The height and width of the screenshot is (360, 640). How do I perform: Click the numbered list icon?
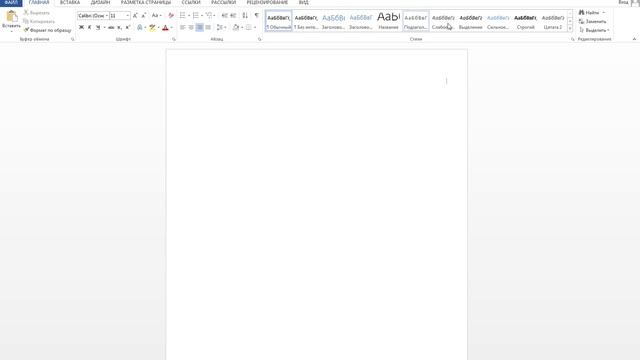[x=196, y=16]
